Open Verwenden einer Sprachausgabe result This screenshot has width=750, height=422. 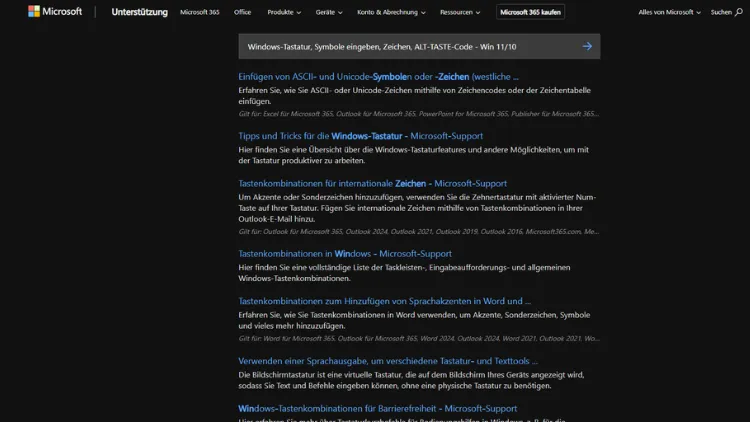pos(387,361)
